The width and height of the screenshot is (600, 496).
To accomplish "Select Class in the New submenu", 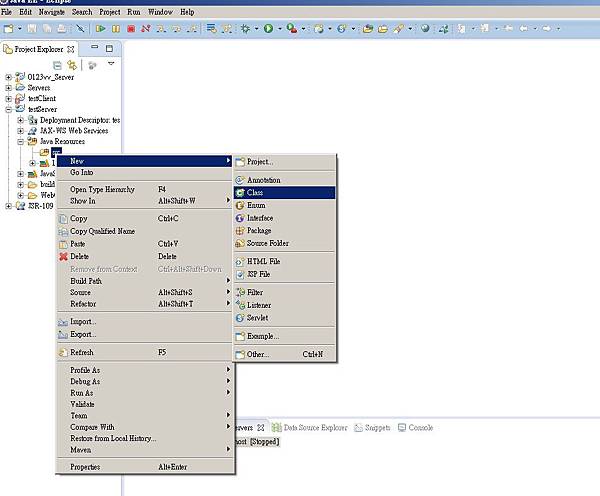I will (256, 192).
